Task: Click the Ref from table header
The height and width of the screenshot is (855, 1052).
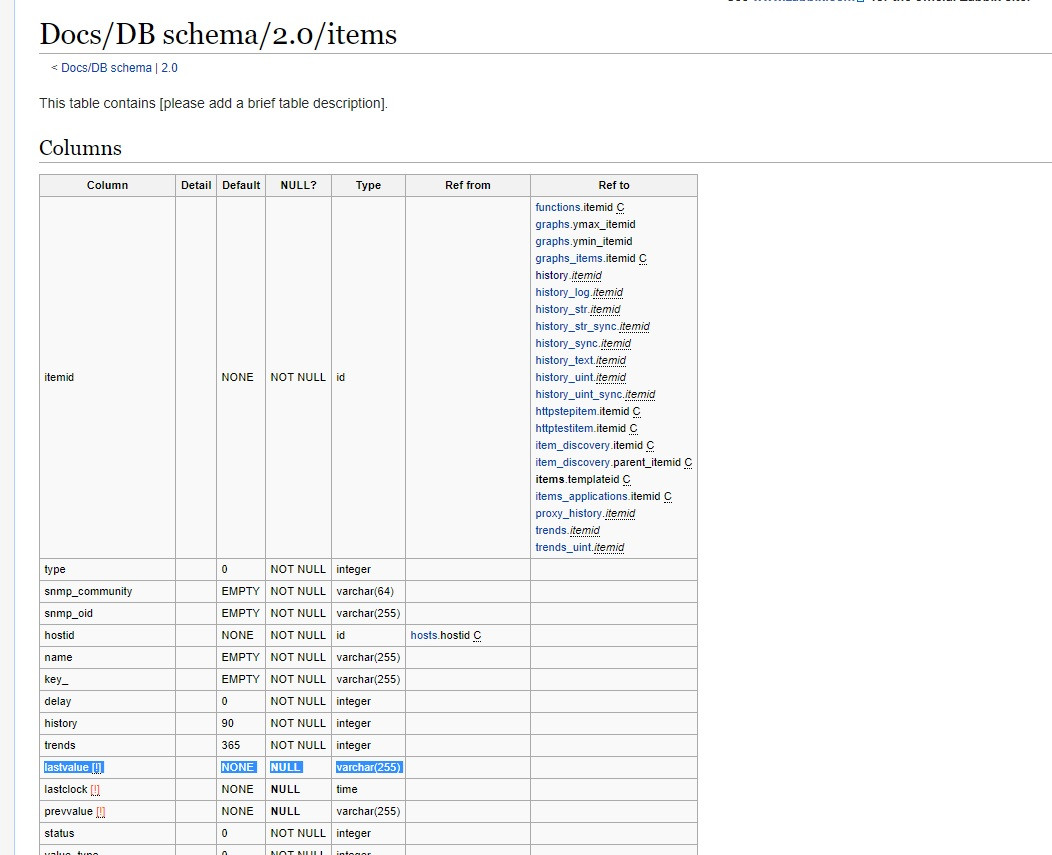Action: click(x=468, y=185)
